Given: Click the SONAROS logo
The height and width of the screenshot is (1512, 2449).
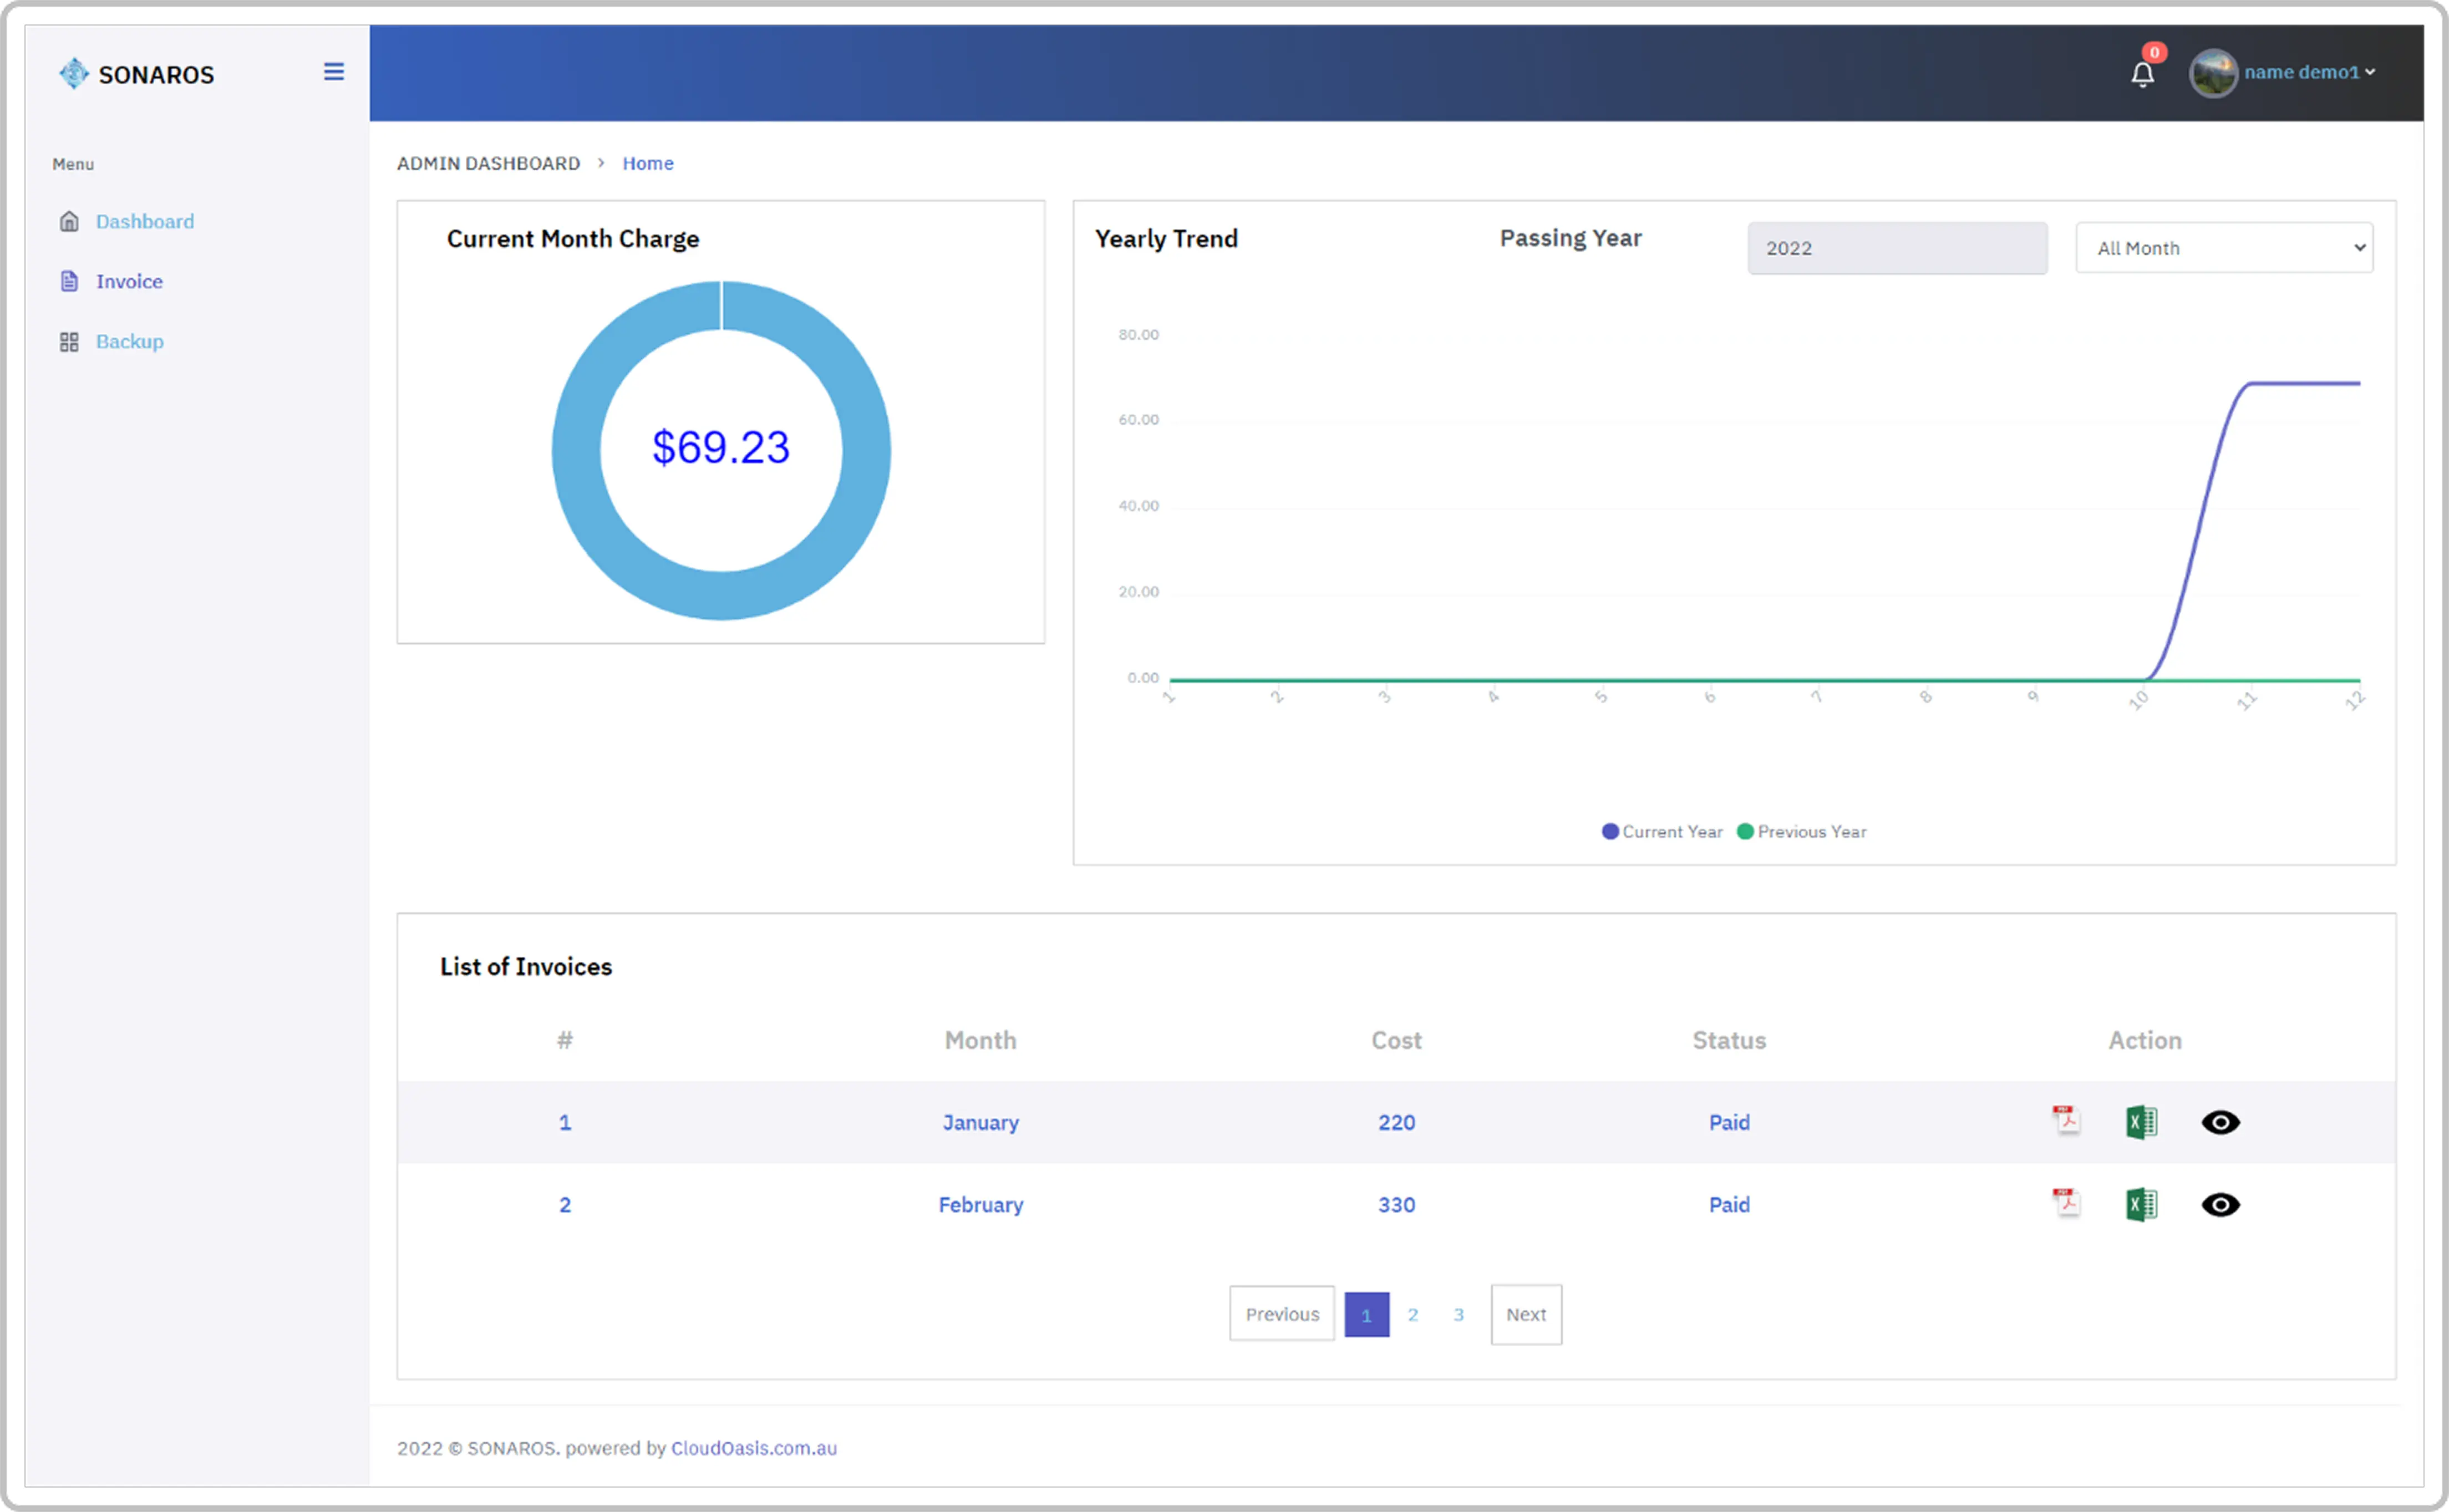Looking at the screenshot, I should pyautogui.click(x=75, y=73).
